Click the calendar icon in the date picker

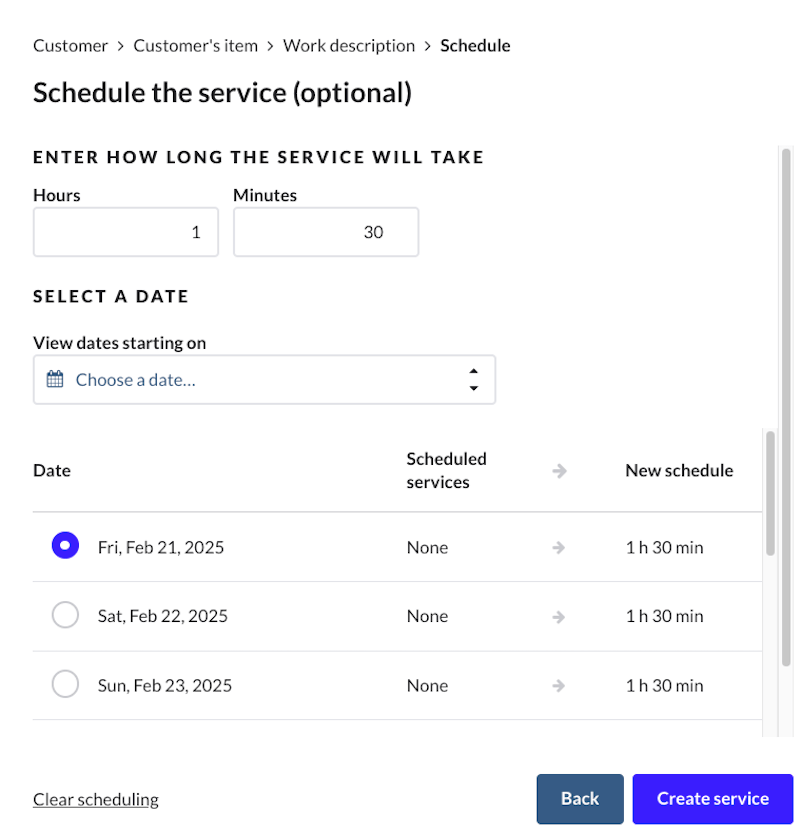[57, 380]
